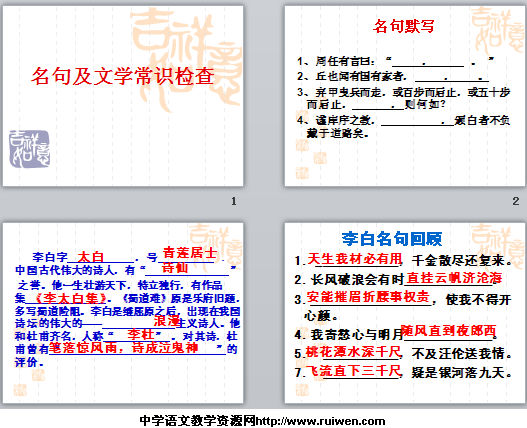Select slide 4 titled 李白名句回顾
Screen dimensions: 527x428
tap(405, 313)
